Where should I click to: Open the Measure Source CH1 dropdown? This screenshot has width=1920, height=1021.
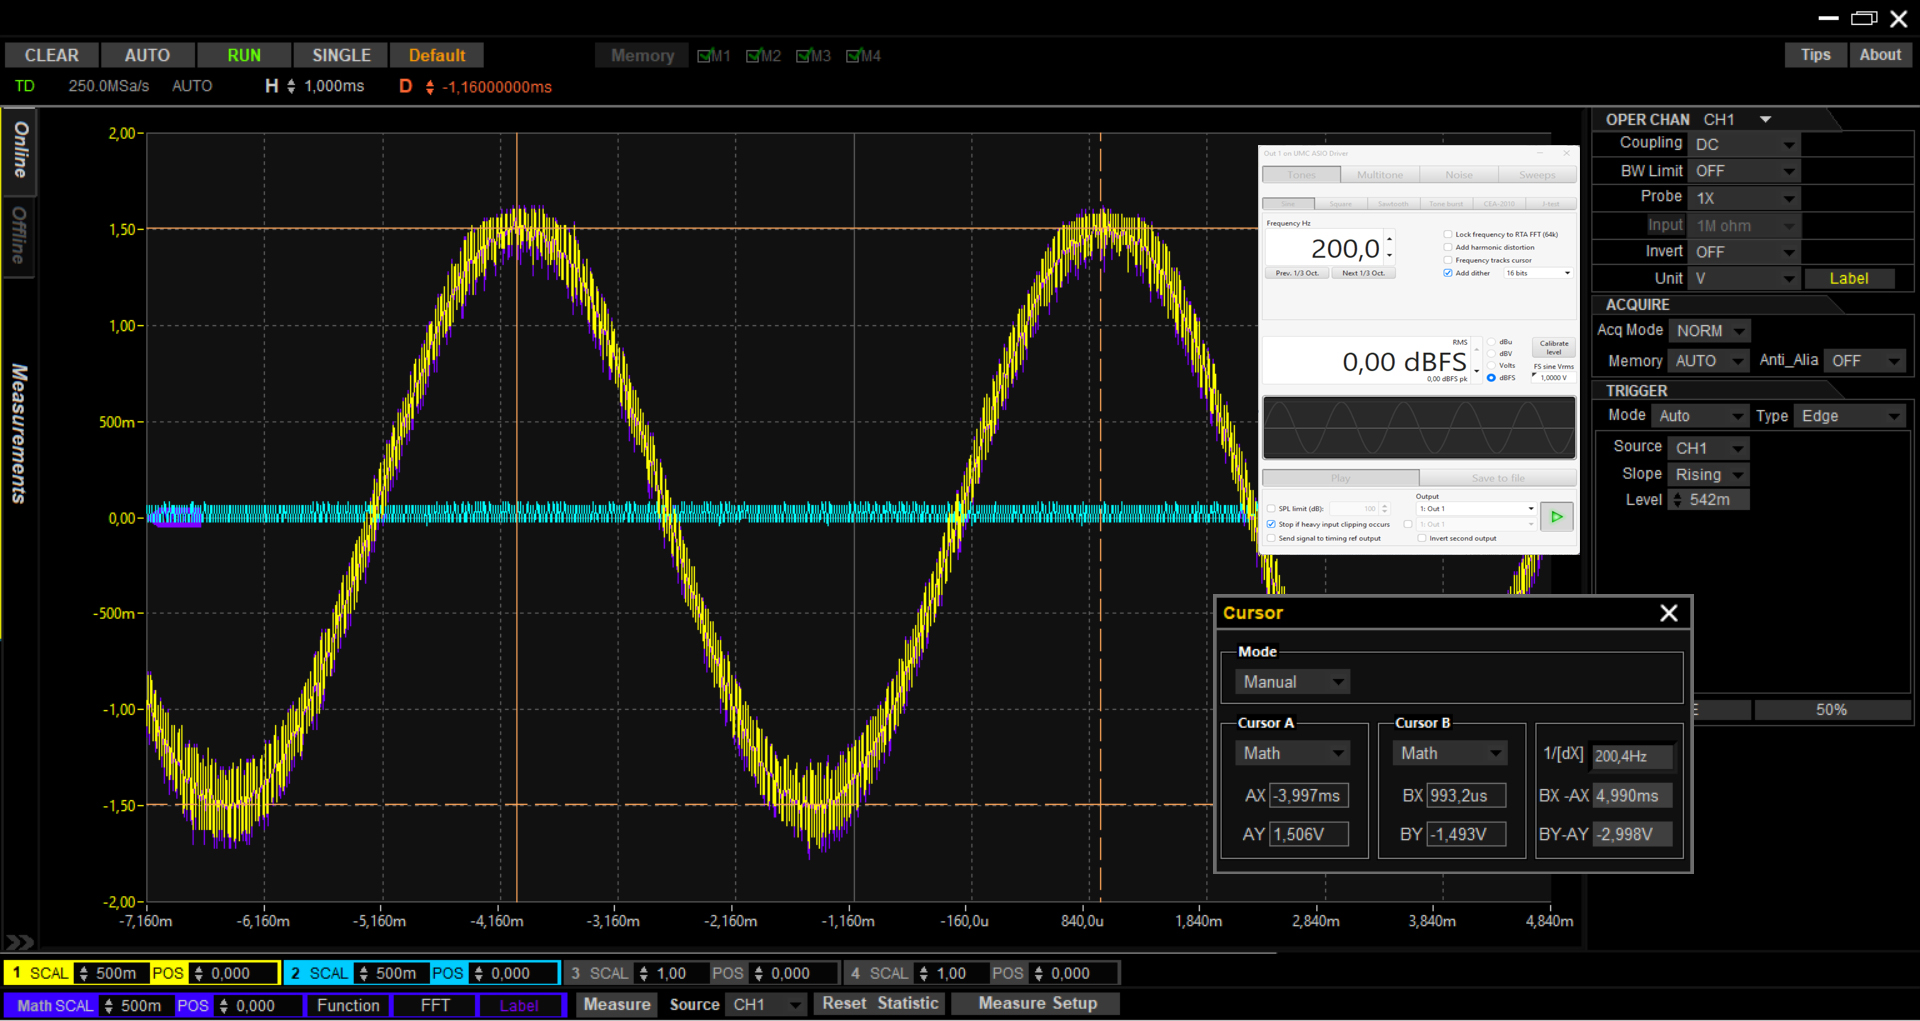coord(766,1005)
